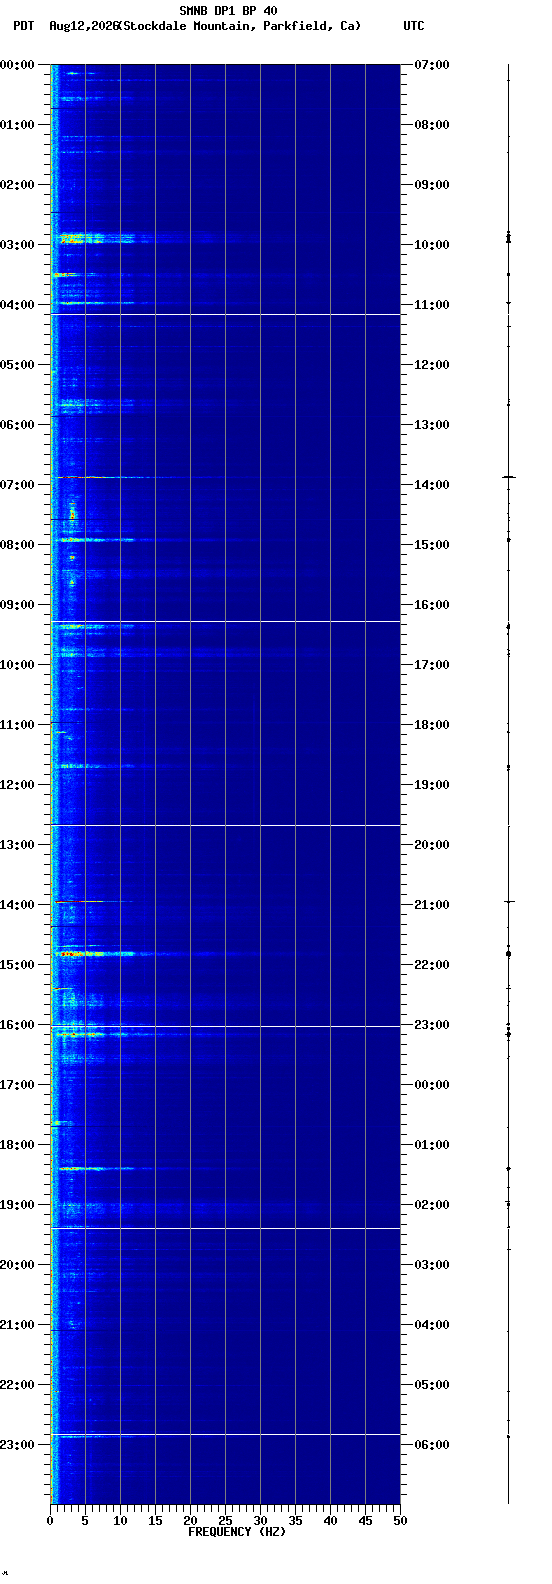The width and height of the screenshot is (552, 1584).
Task: Click the "18:00" PDT axis label
Action: 17,1145
